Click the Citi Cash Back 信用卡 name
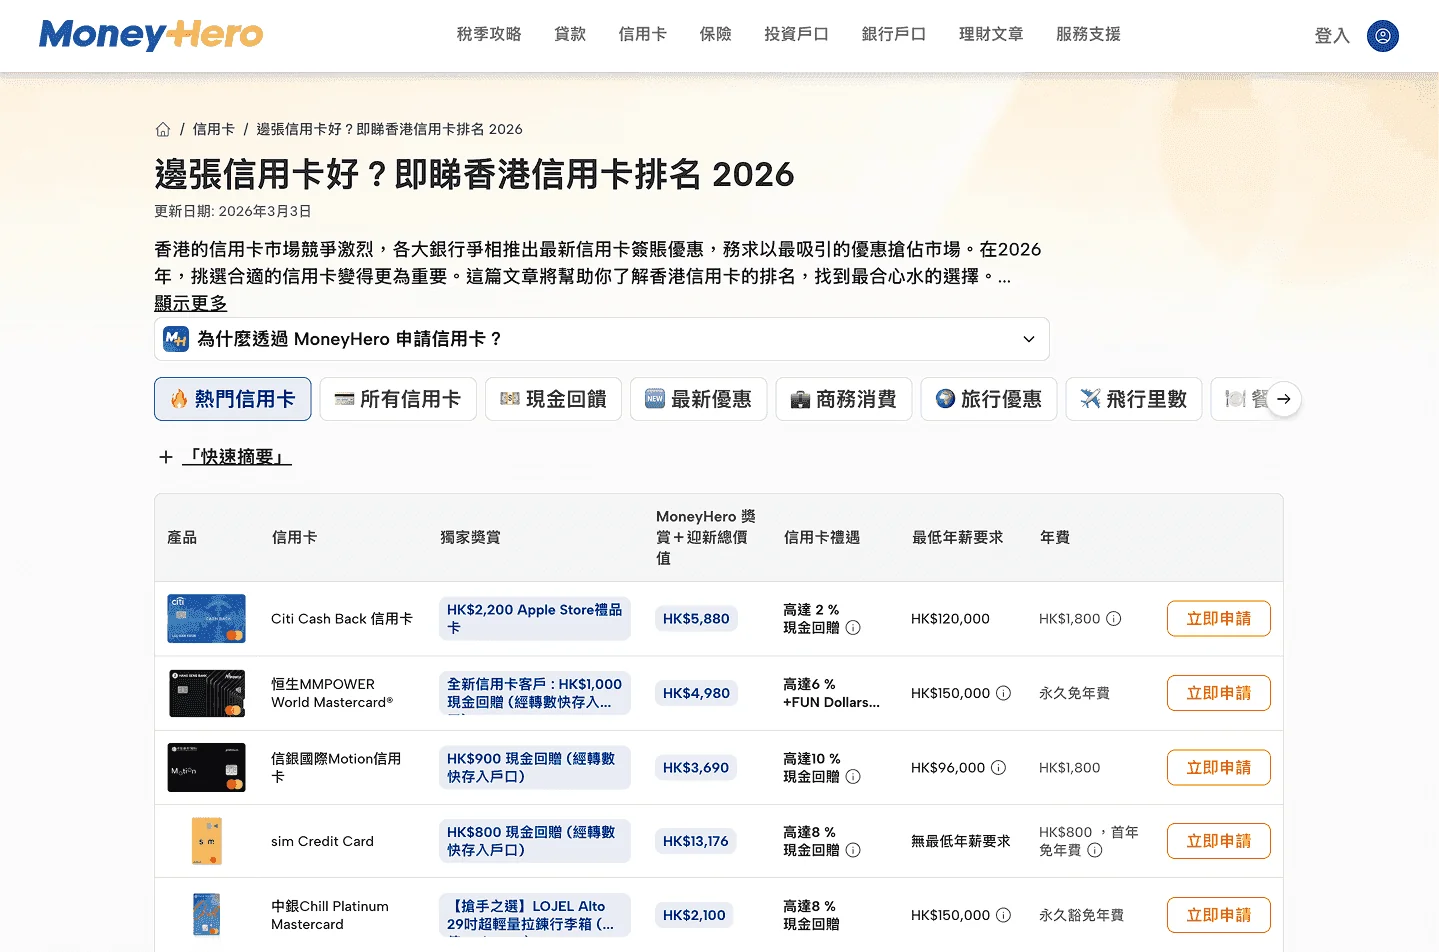Screen dimensions: 1439x952 click(342, 619)
